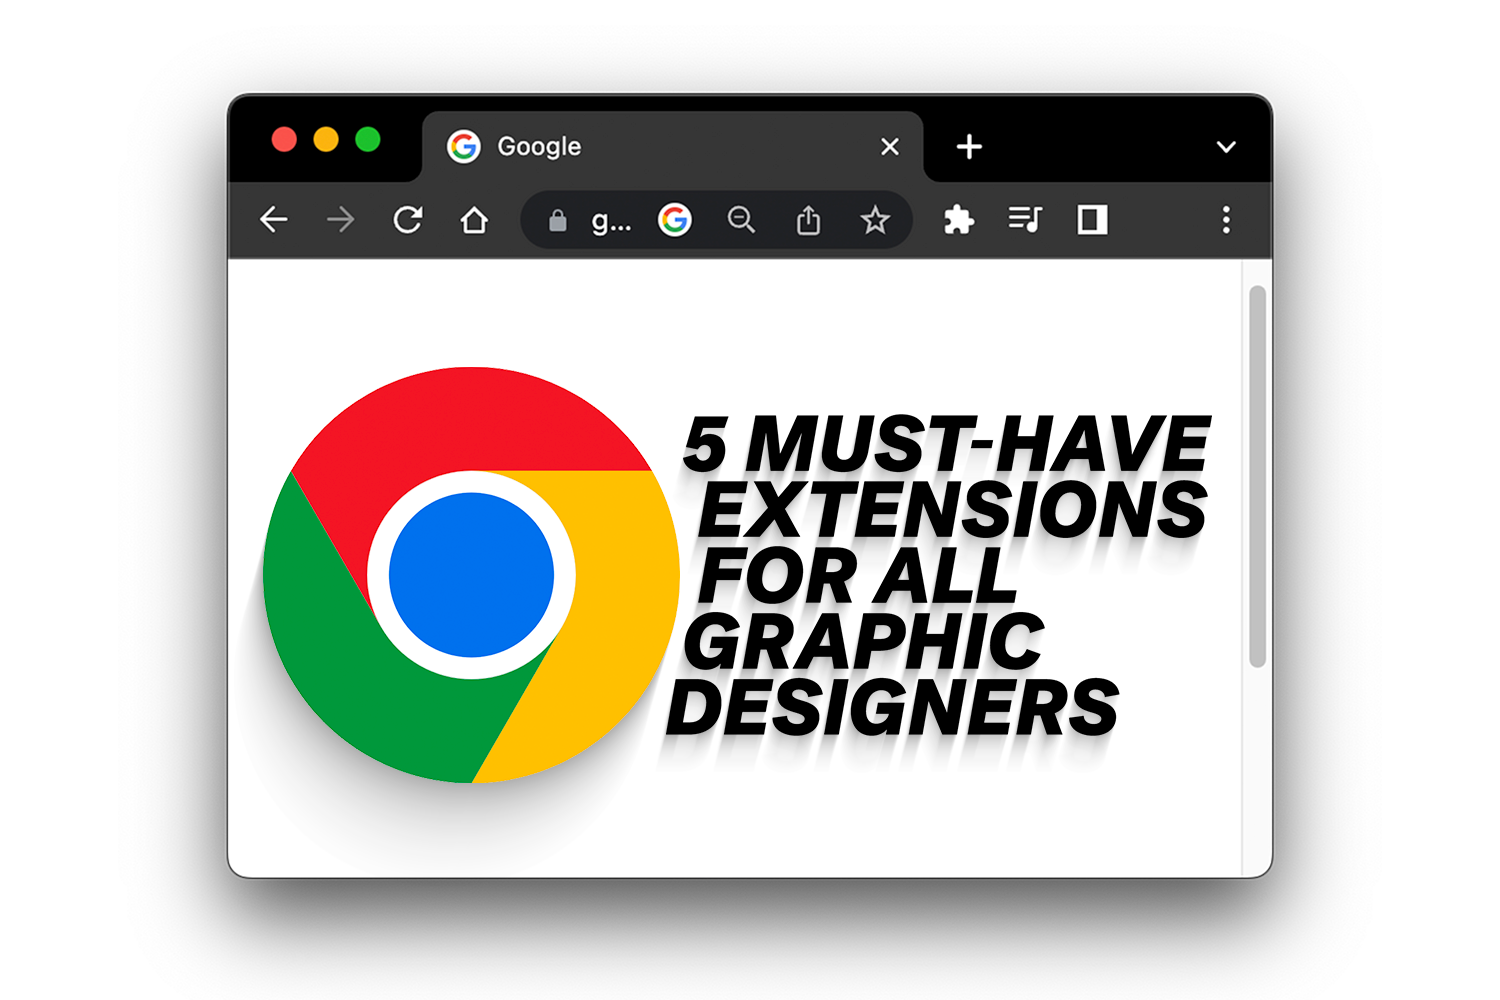Open the tab overview chevron
Screen dimensions: 1500x1000
coord(1226,147)
